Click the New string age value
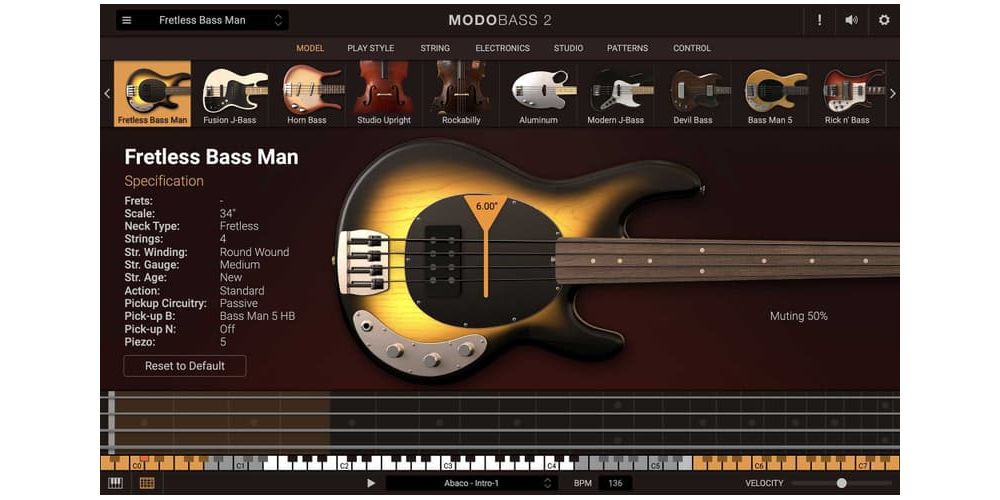The image size is (1000, 500). pyautogui.click(x=231, y=277)
